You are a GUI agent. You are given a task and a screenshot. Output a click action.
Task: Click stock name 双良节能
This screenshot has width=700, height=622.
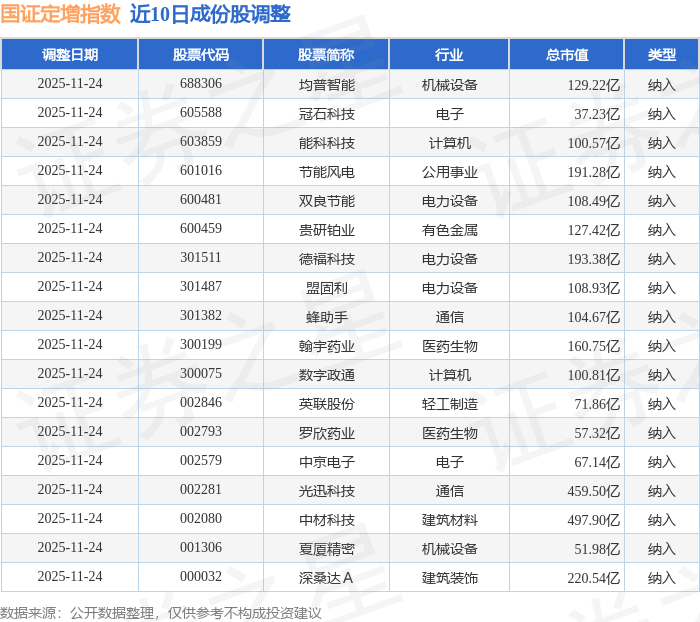point(327,201)
